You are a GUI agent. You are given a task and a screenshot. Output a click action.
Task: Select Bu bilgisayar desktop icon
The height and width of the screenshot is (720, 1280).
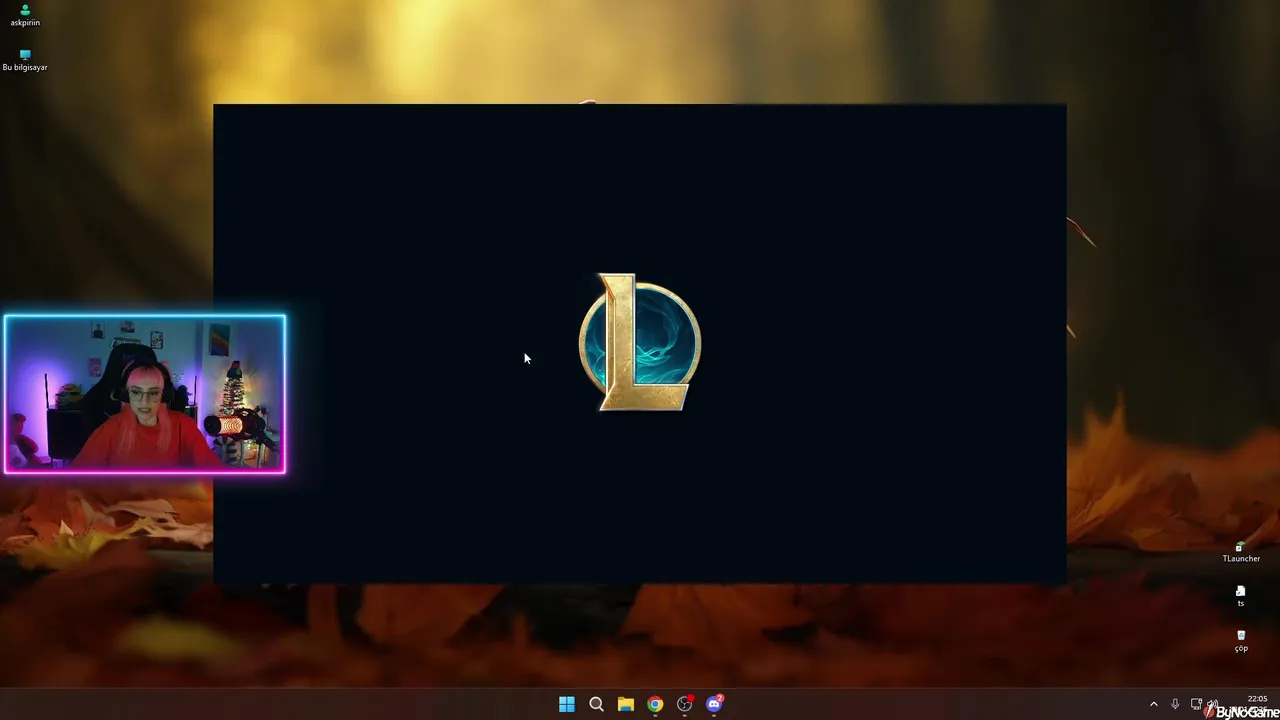point(25,60)
